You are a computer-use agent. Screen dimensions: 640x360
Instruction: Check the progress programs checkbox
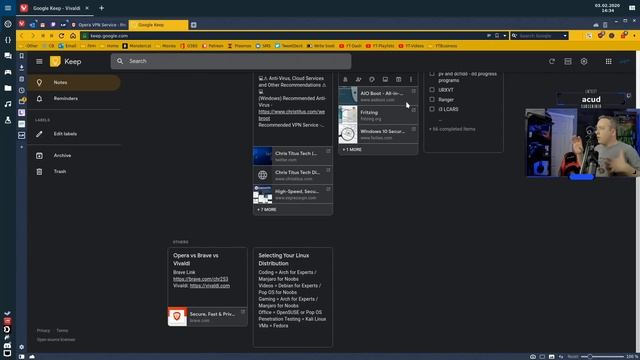click(x=432, y=74)
